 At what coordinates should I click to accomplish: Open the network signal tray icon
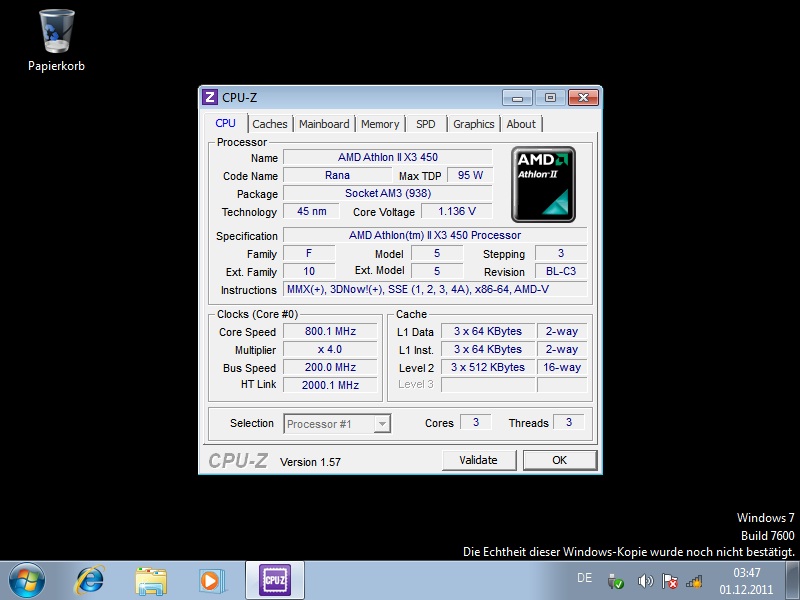(x=694, y=581)
